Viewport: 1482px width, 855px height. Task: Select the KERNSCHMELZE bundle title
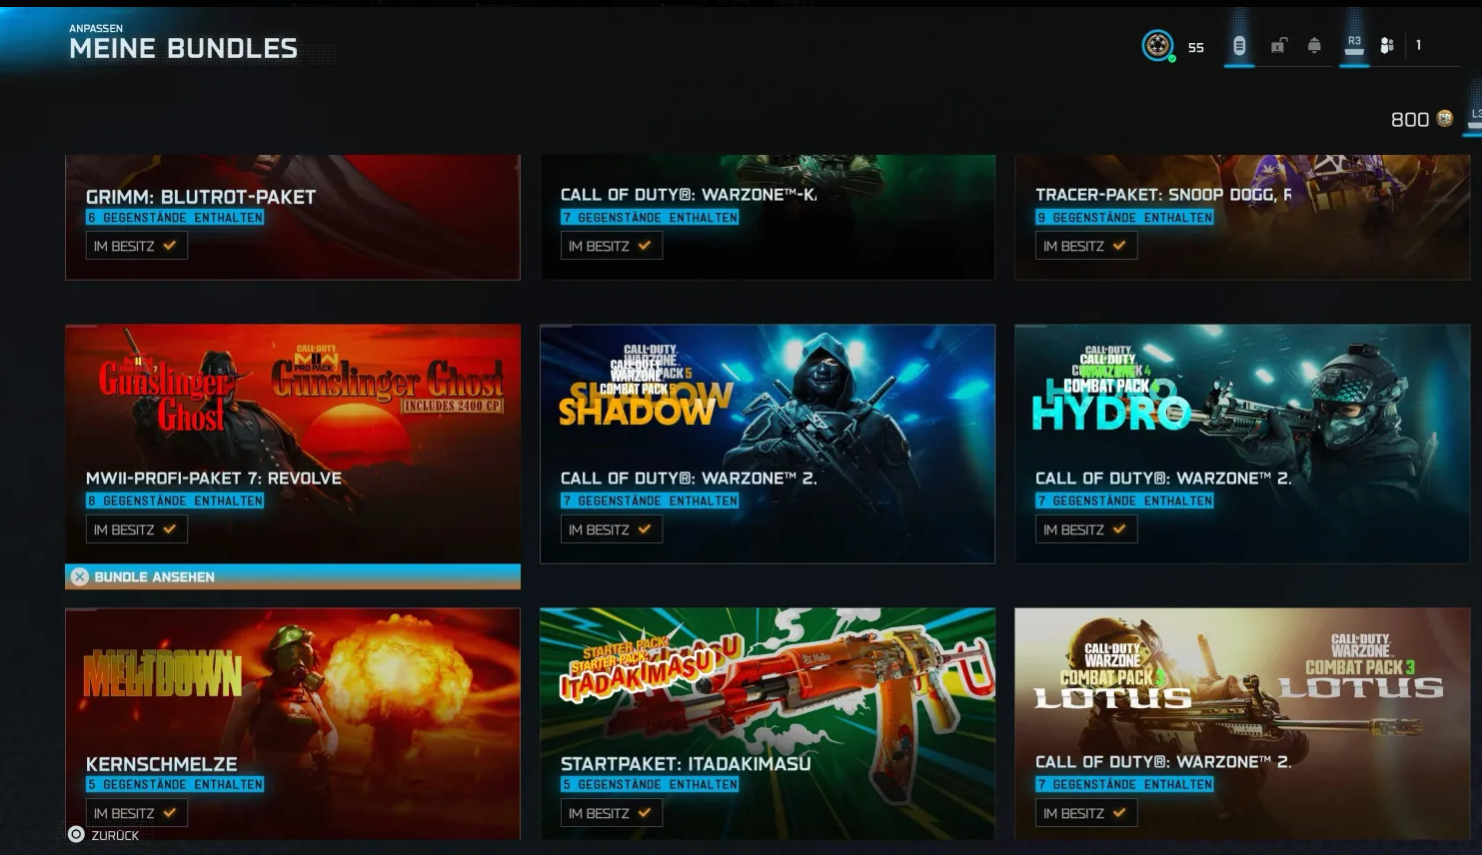pos(162,764)
